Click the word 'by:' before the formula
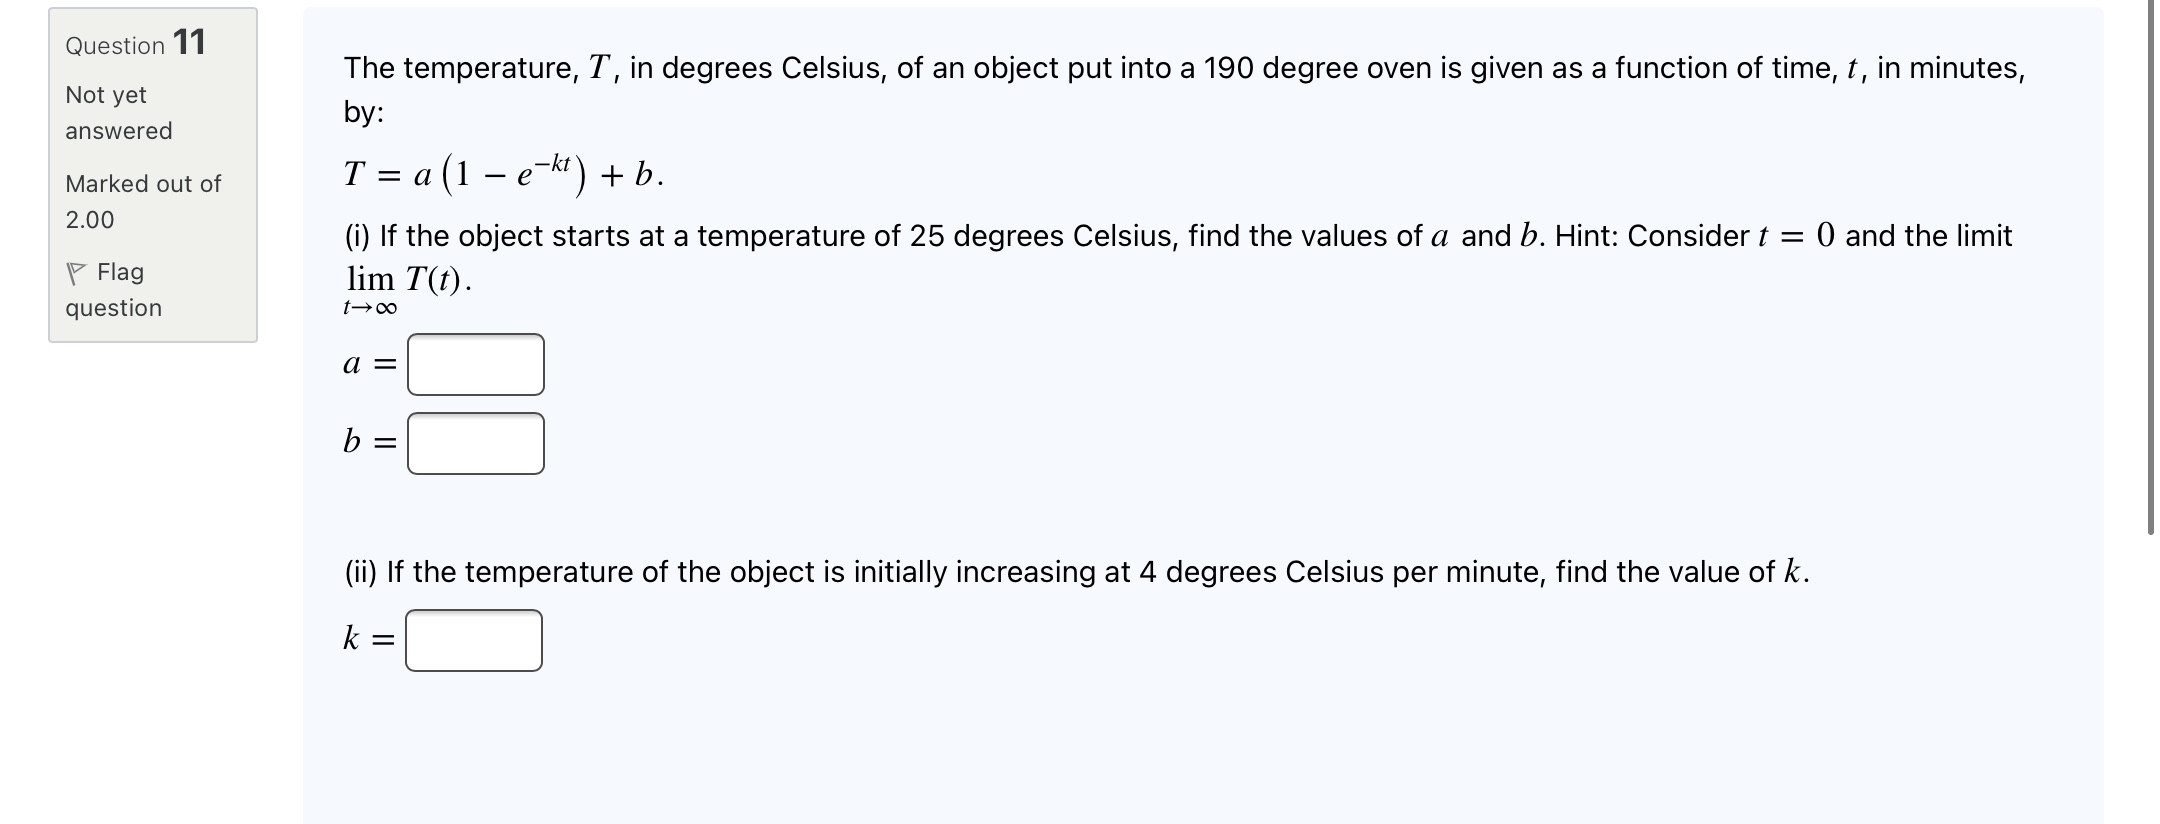Viewport: 2160px width, 824px height. 364,112
